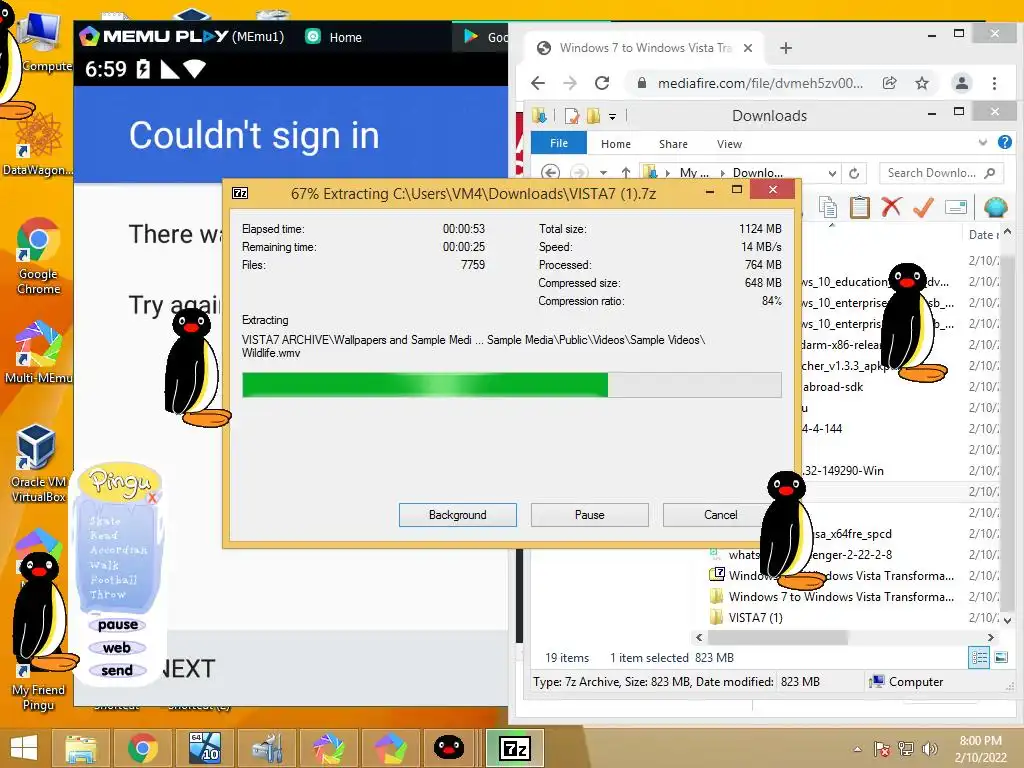This screenshot has height=768, width=1024.
Task: Open Chrome three-dot menu
Action: (994, 83)
